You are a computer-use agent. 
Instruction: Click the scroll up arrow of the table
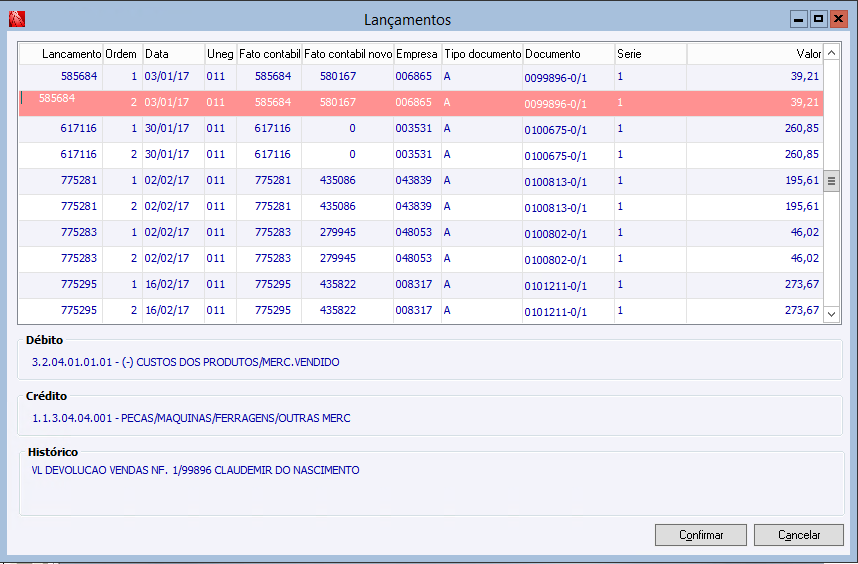[x=832, y=53]
